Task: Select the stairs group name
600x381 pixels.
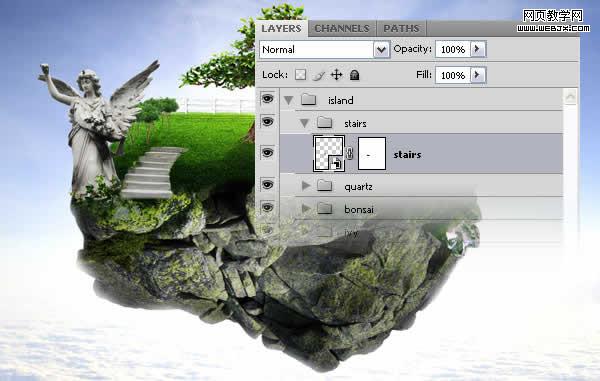Action: pos(355,124)
